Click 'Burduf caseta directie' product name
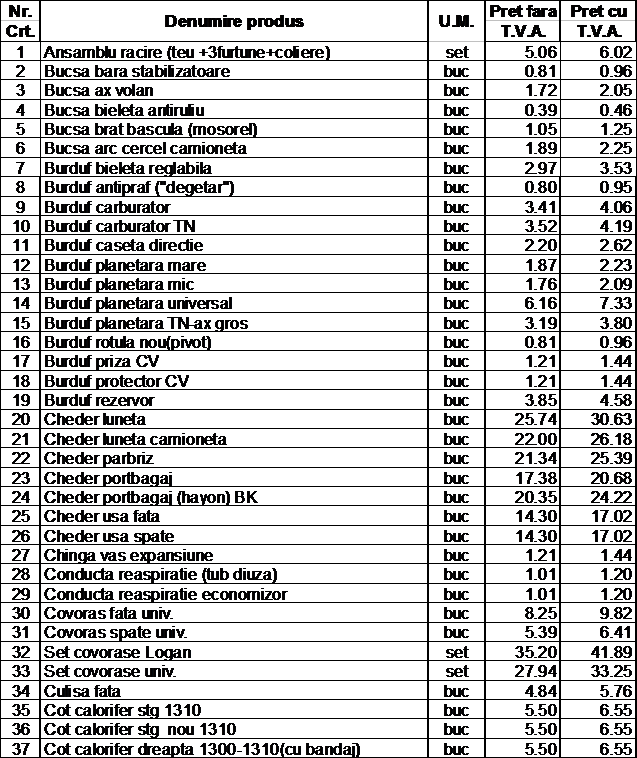This screenshot has height=758, width=637. pyautogui.click(x=234, y=245)
